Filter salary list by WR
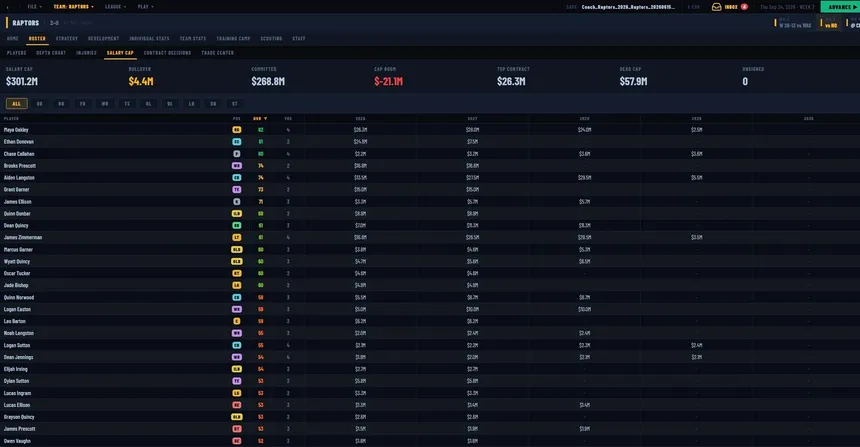860x447 pixels. point(105,104)
